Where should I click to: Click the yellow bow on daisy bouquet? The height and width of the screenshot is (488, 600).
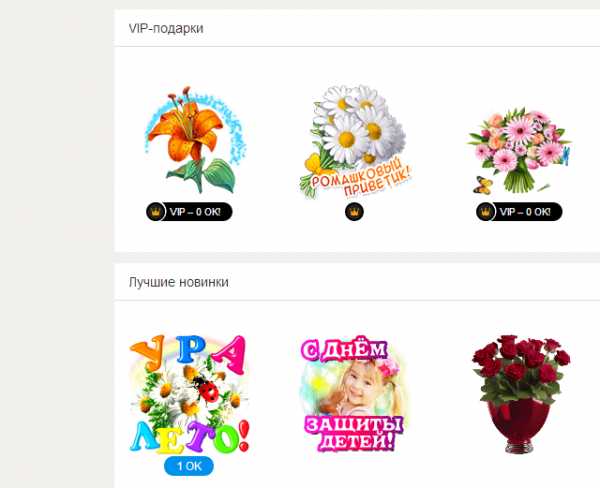click(316, 163)
